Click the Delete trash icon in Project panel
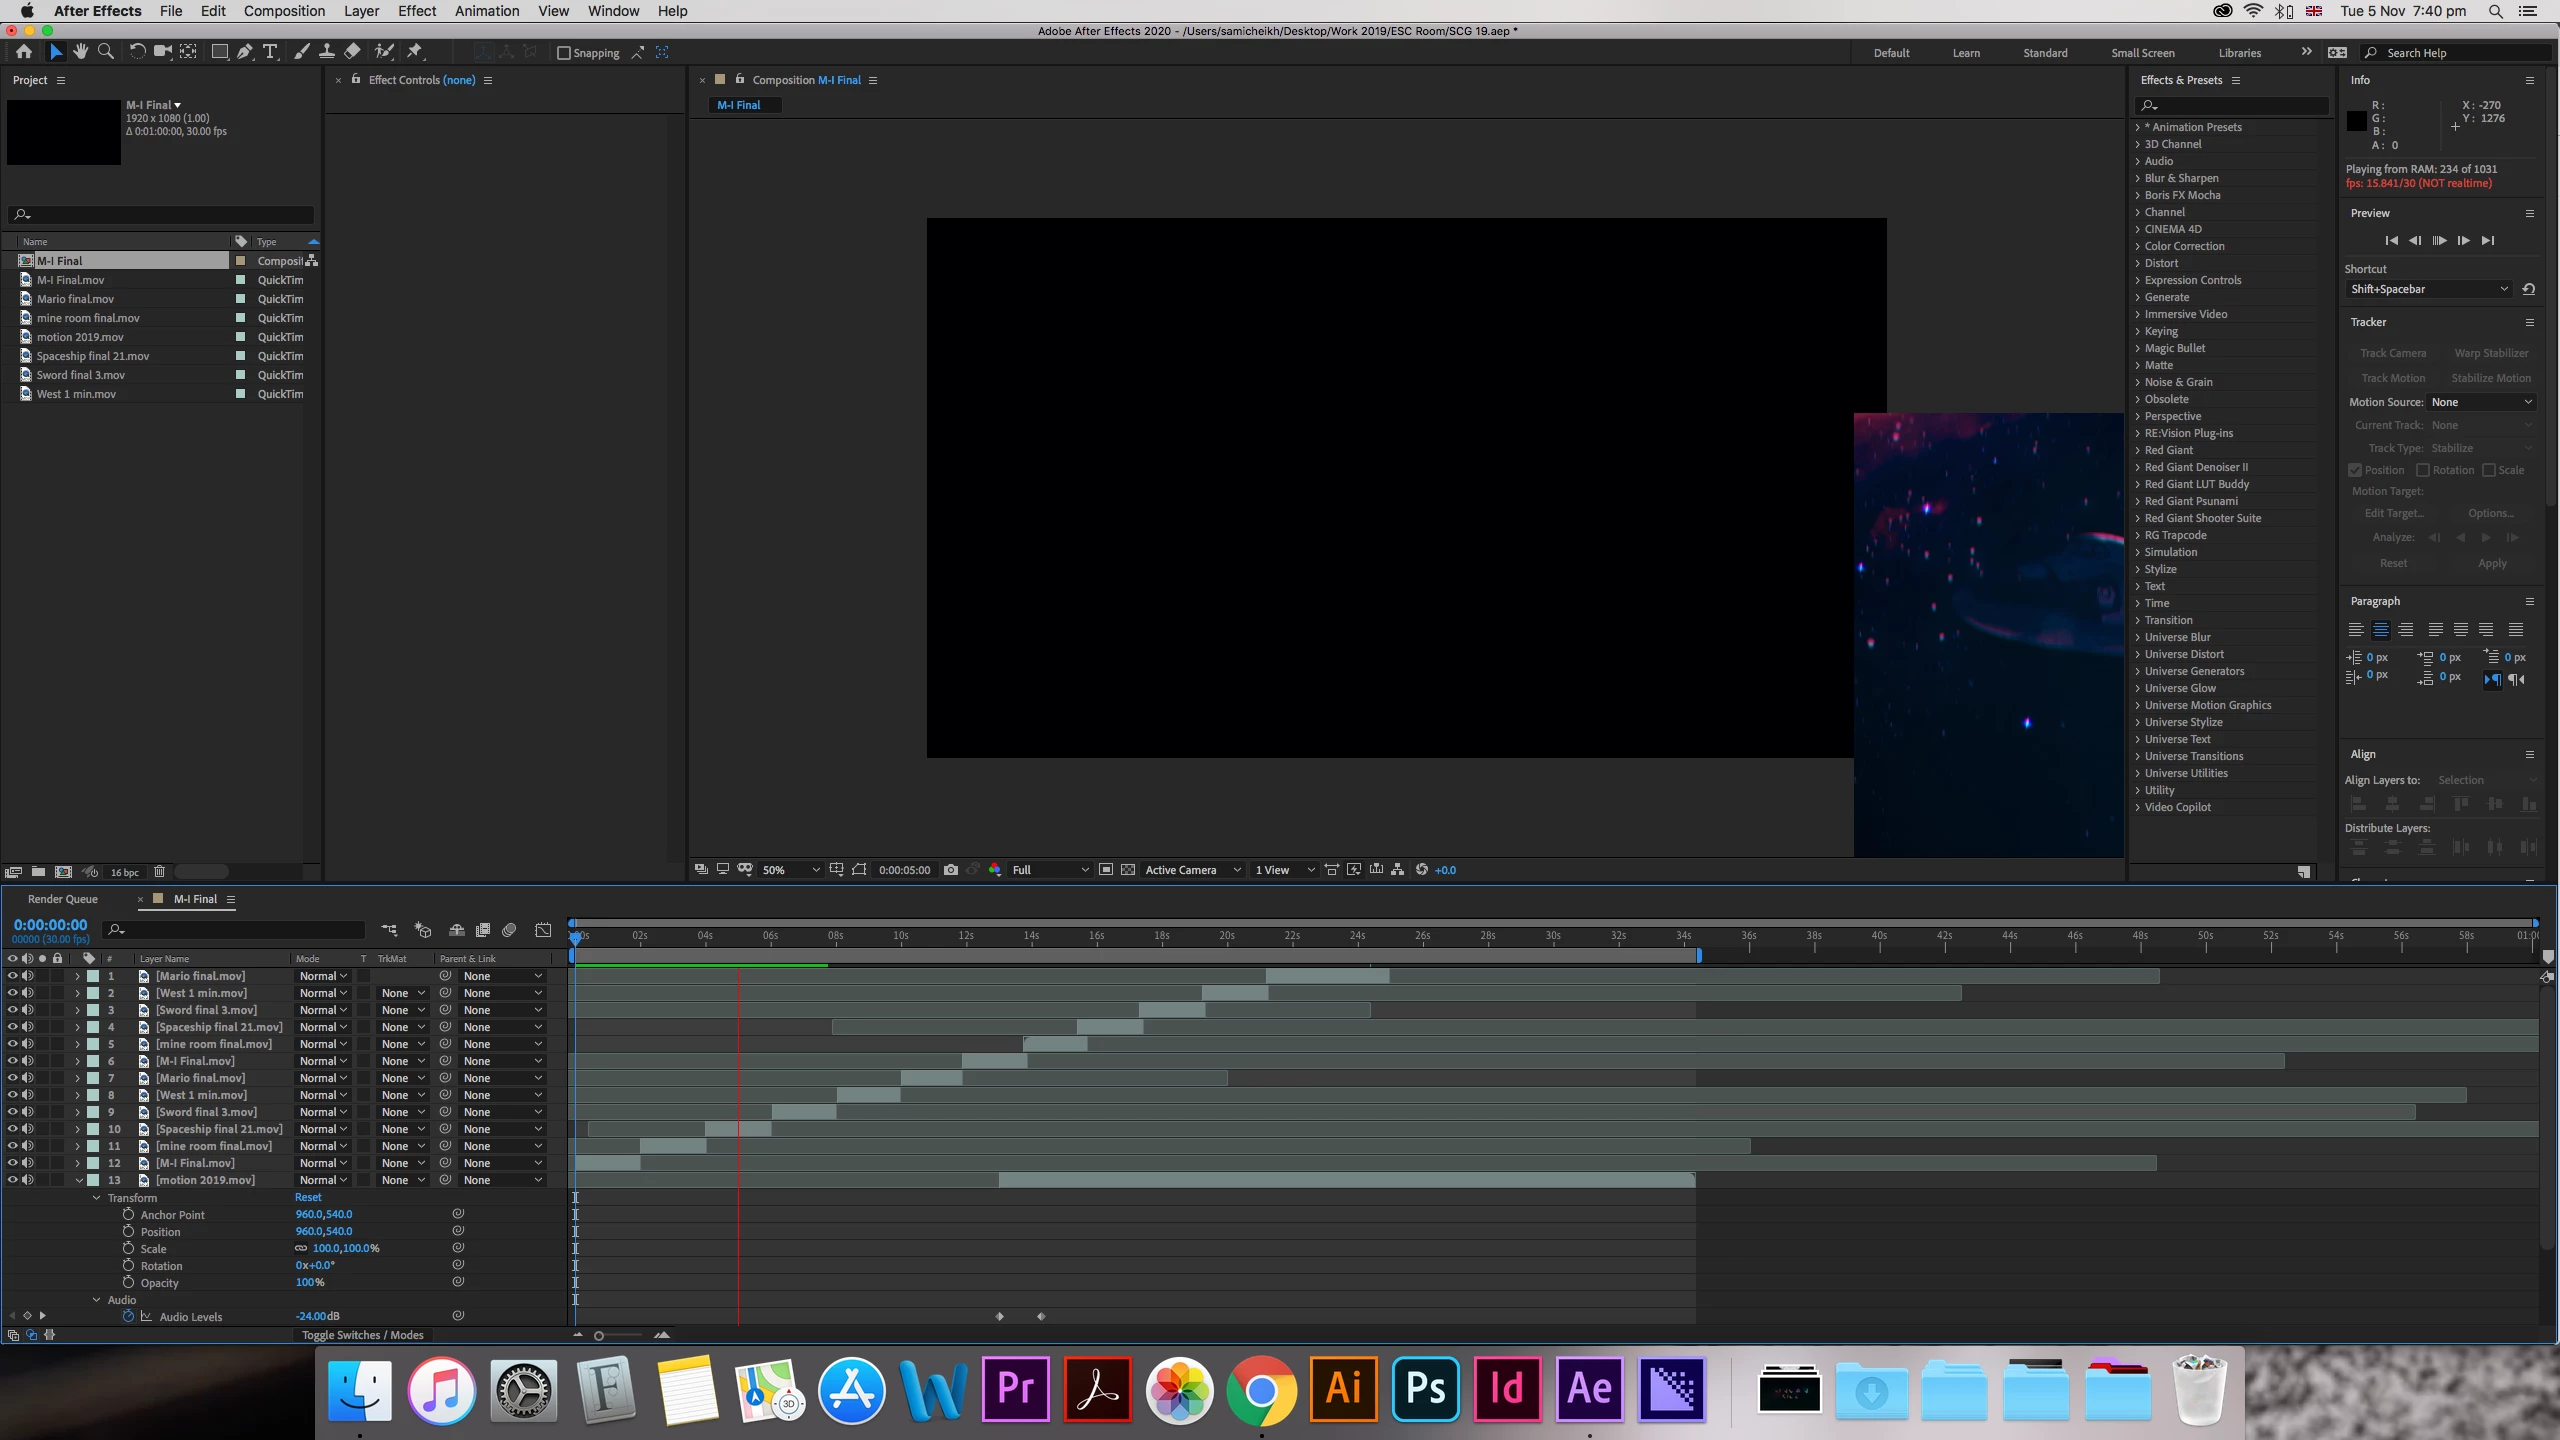The image size is (2560, 1440). (159, 872)
